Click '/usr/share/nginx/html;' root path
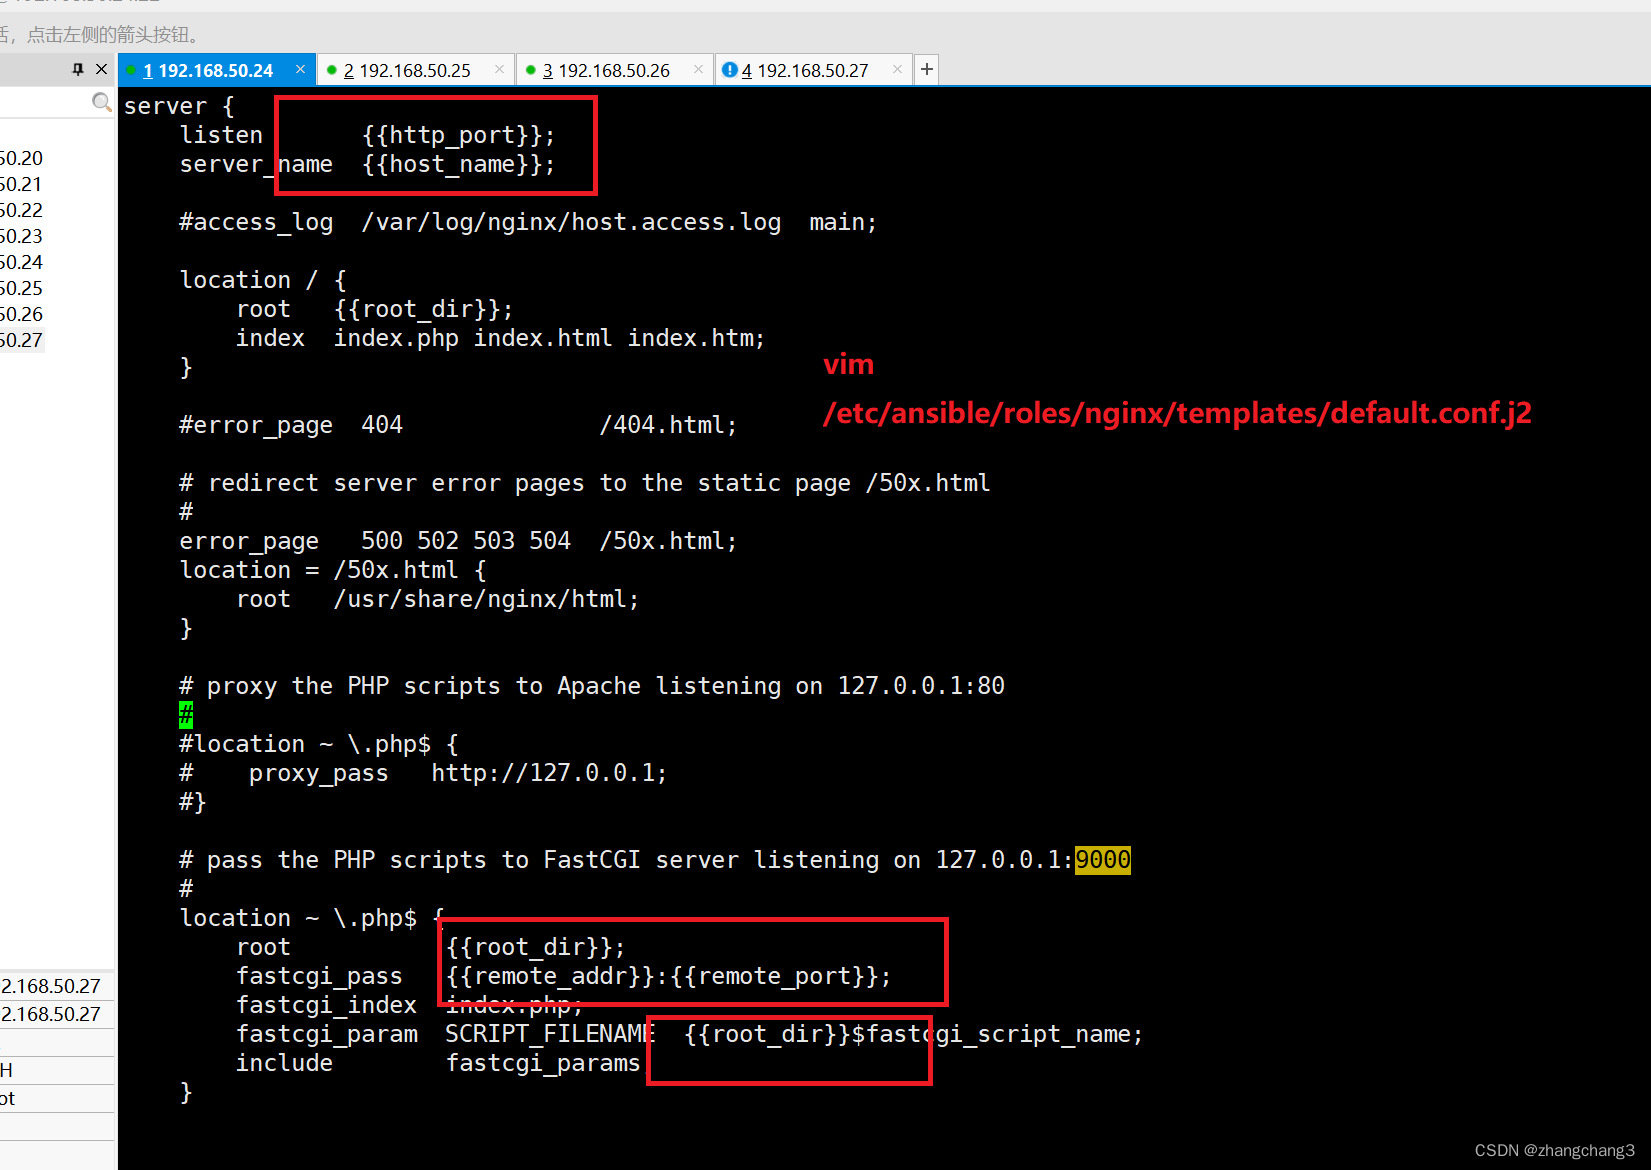The width and height of the screenshot is (1651, 1170). 486,599
